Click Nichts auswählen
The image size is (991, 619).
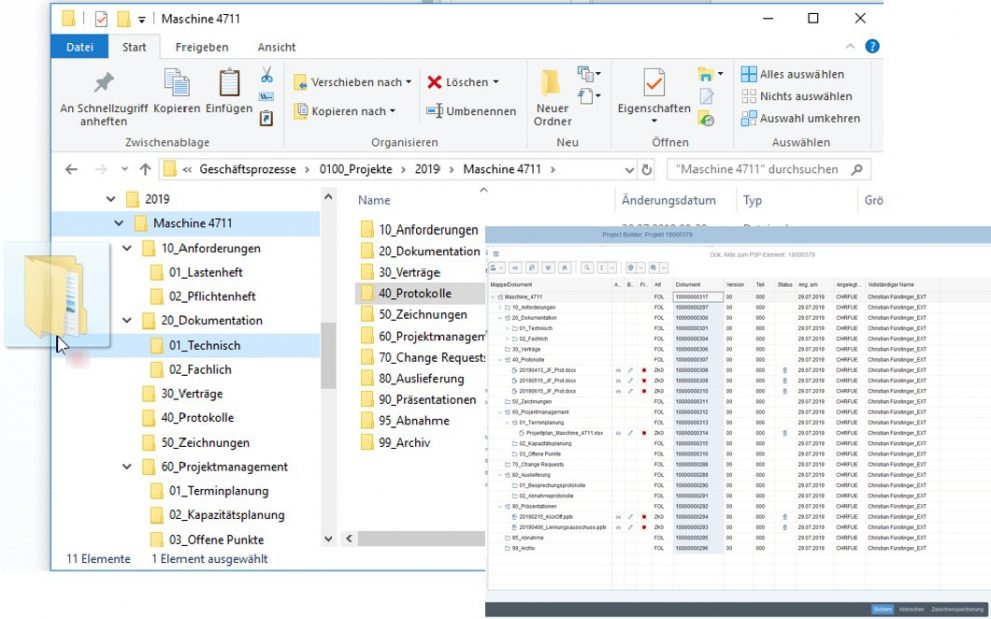point(796,96)
